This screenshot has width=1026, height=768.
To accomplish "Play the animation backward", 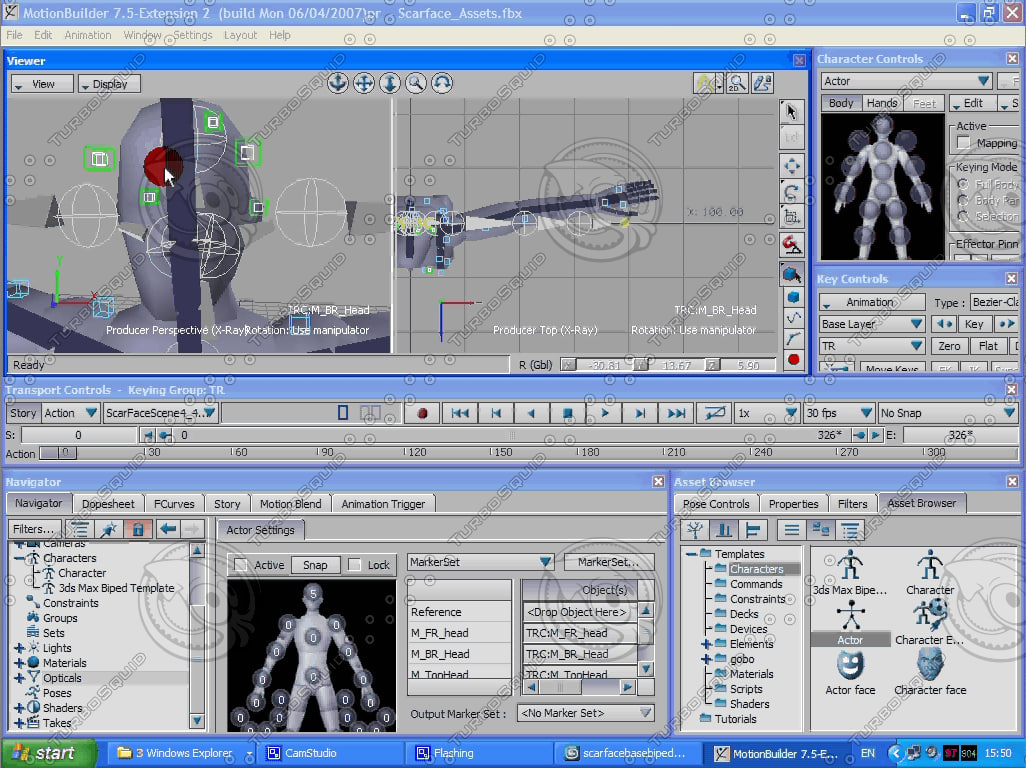I will [531, 413].
